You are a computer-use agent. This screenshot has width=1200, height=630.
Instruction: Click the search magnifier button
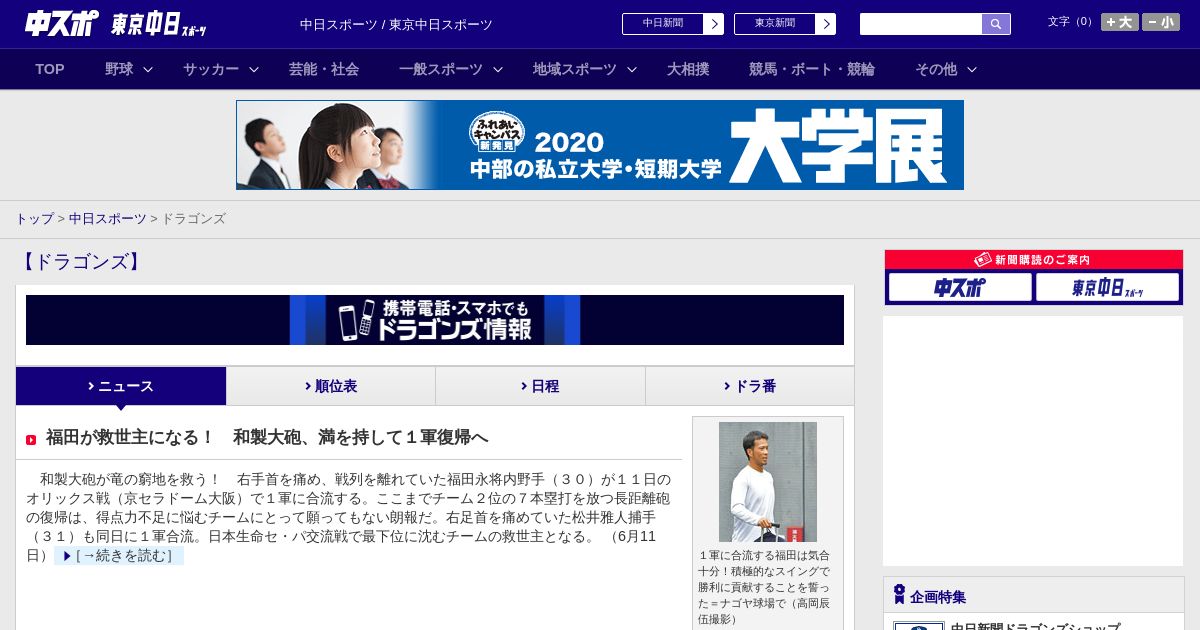coord(996,24)
